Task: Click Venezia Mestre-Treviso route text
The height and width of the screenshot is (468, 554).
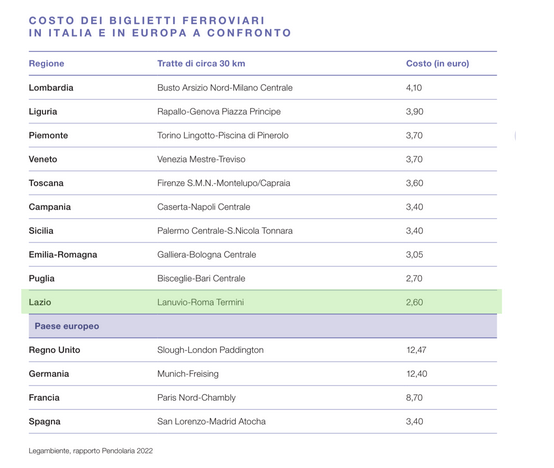Action: (x=201, y=159)
